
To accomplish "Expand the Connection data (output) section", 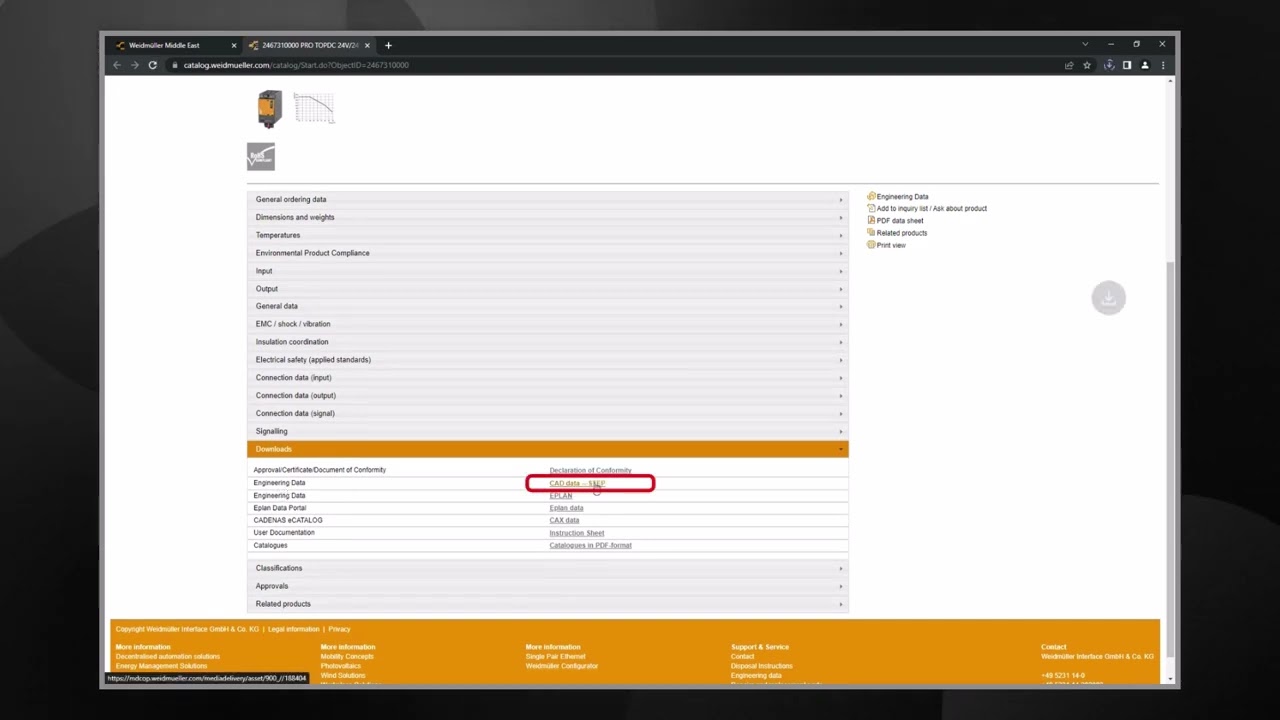I will pos(547,395).
